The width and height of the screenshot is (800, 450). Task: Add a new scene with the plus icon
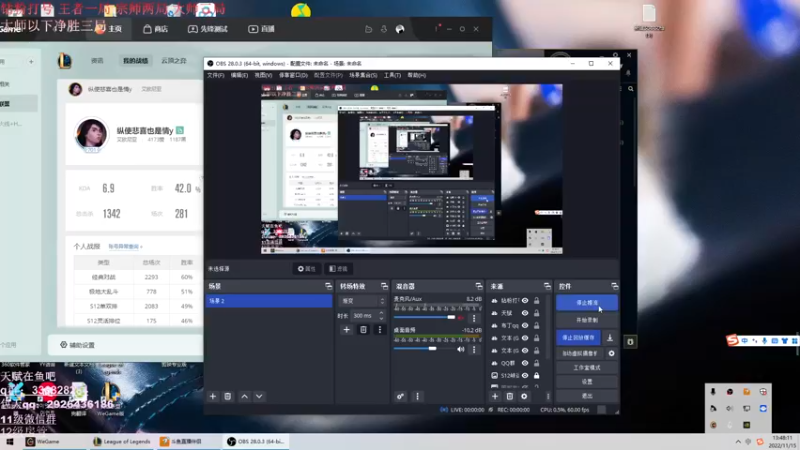213,396
